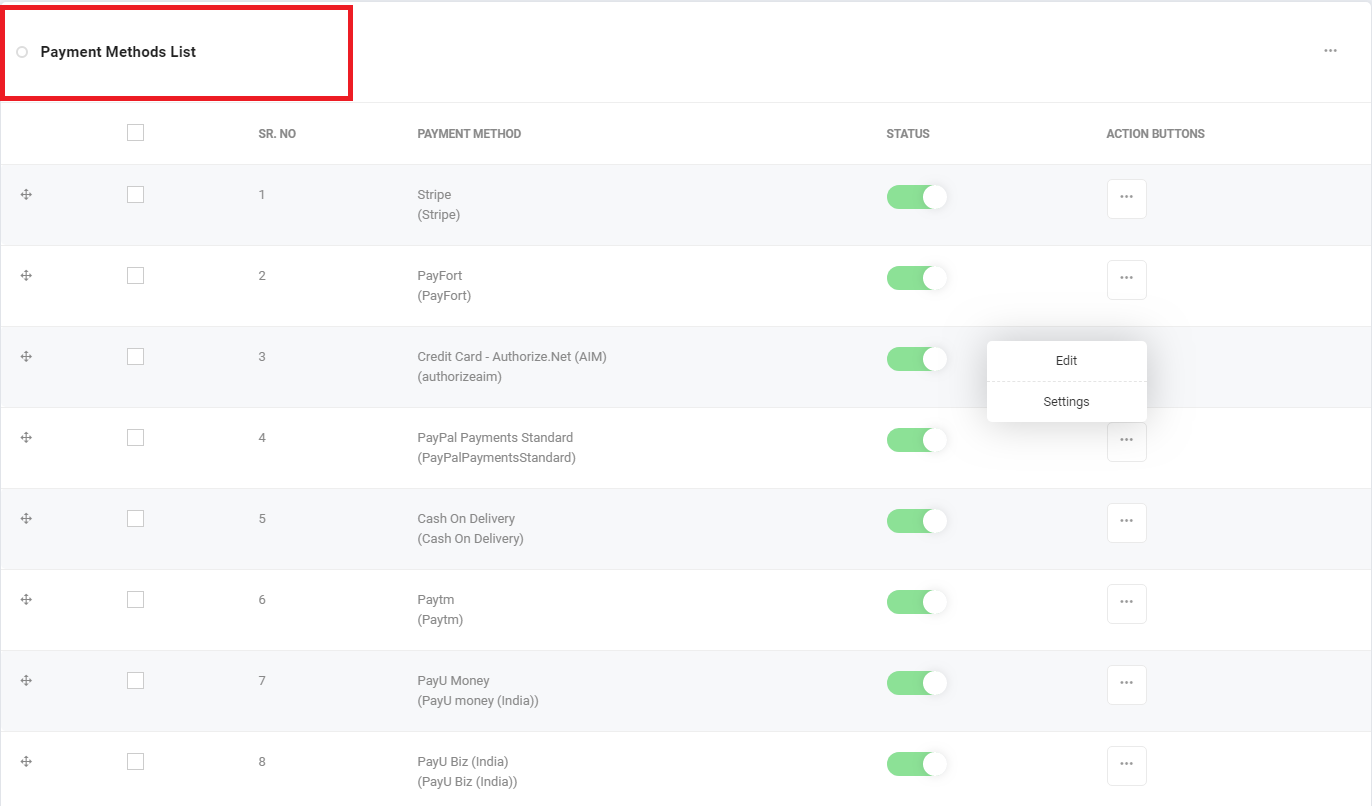Click drag handle icon for PayU Biz row
This screenshot has height=806, width=1372.
point(27,761)
